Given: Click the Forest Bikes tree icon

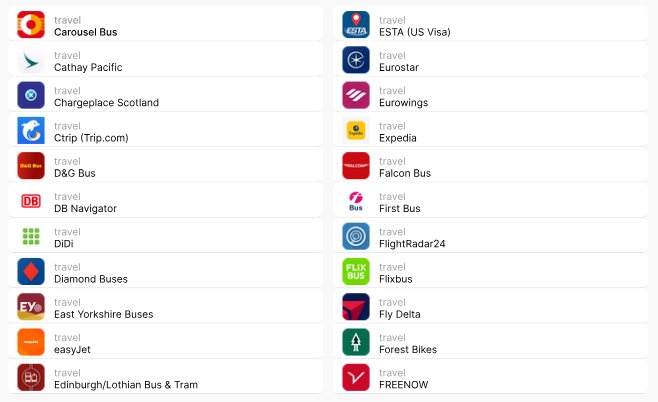Looking at the screenshot, I should click(356, 342).
